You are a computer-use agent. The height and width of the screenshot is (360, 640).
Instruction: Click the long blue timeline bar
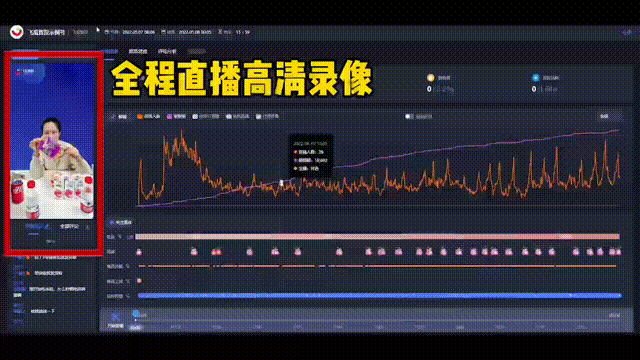tap(380, 296)
